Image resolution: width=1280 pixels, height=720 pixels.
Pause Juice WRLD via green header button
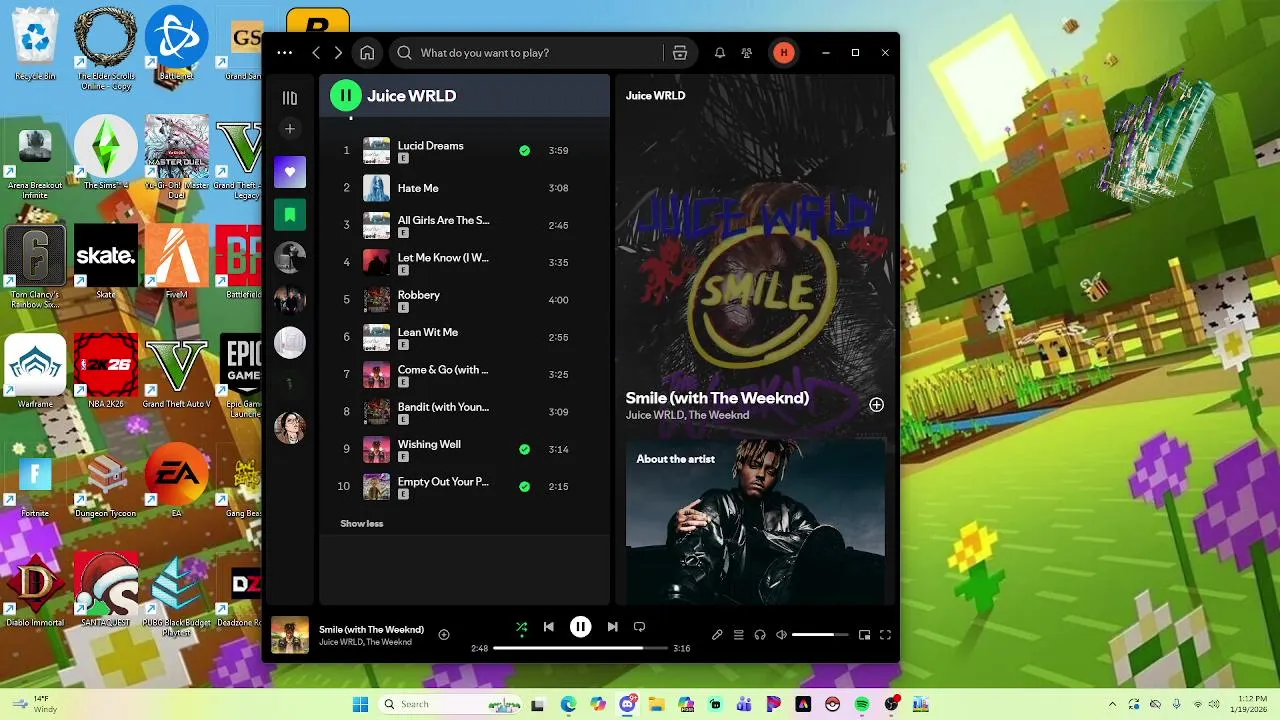[x=346, y=96]
